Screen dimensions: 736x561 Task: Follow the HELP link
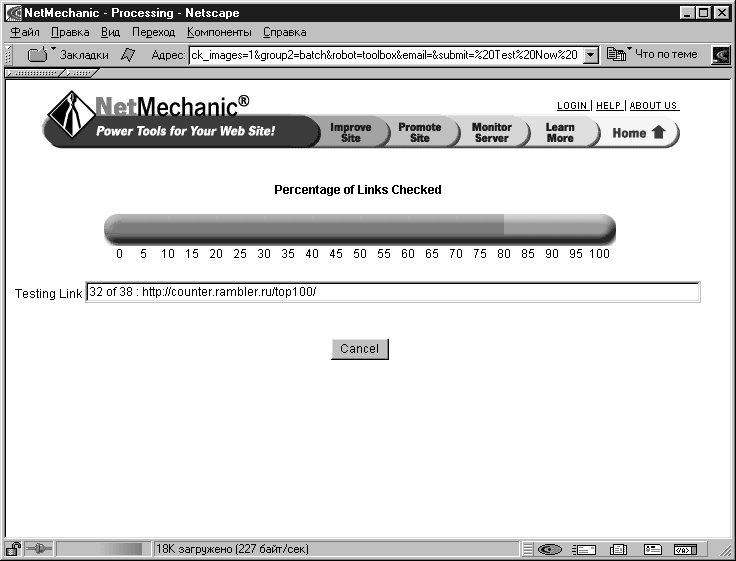pos(608,106)
